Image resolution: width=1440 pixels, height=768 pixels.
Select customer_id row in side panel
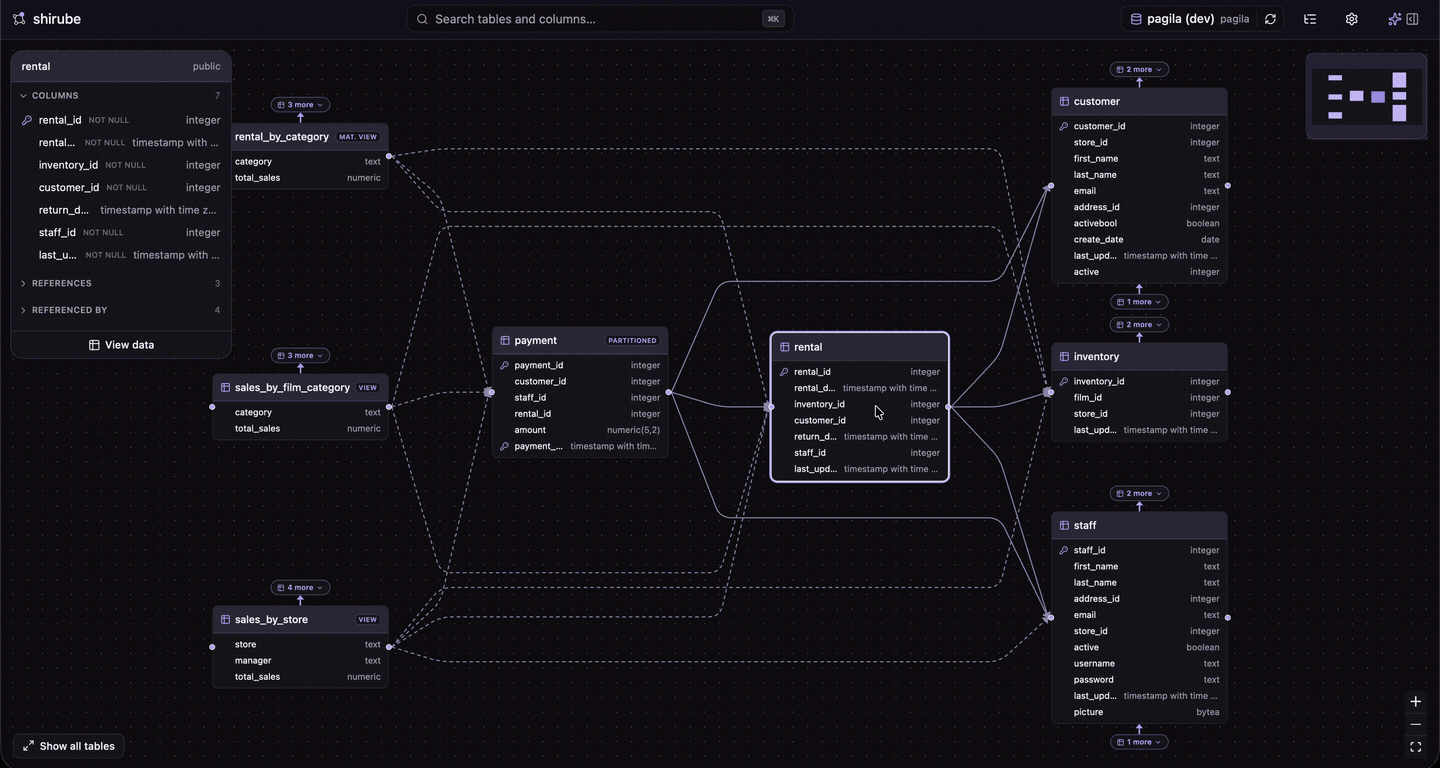(x=121, y=187)
